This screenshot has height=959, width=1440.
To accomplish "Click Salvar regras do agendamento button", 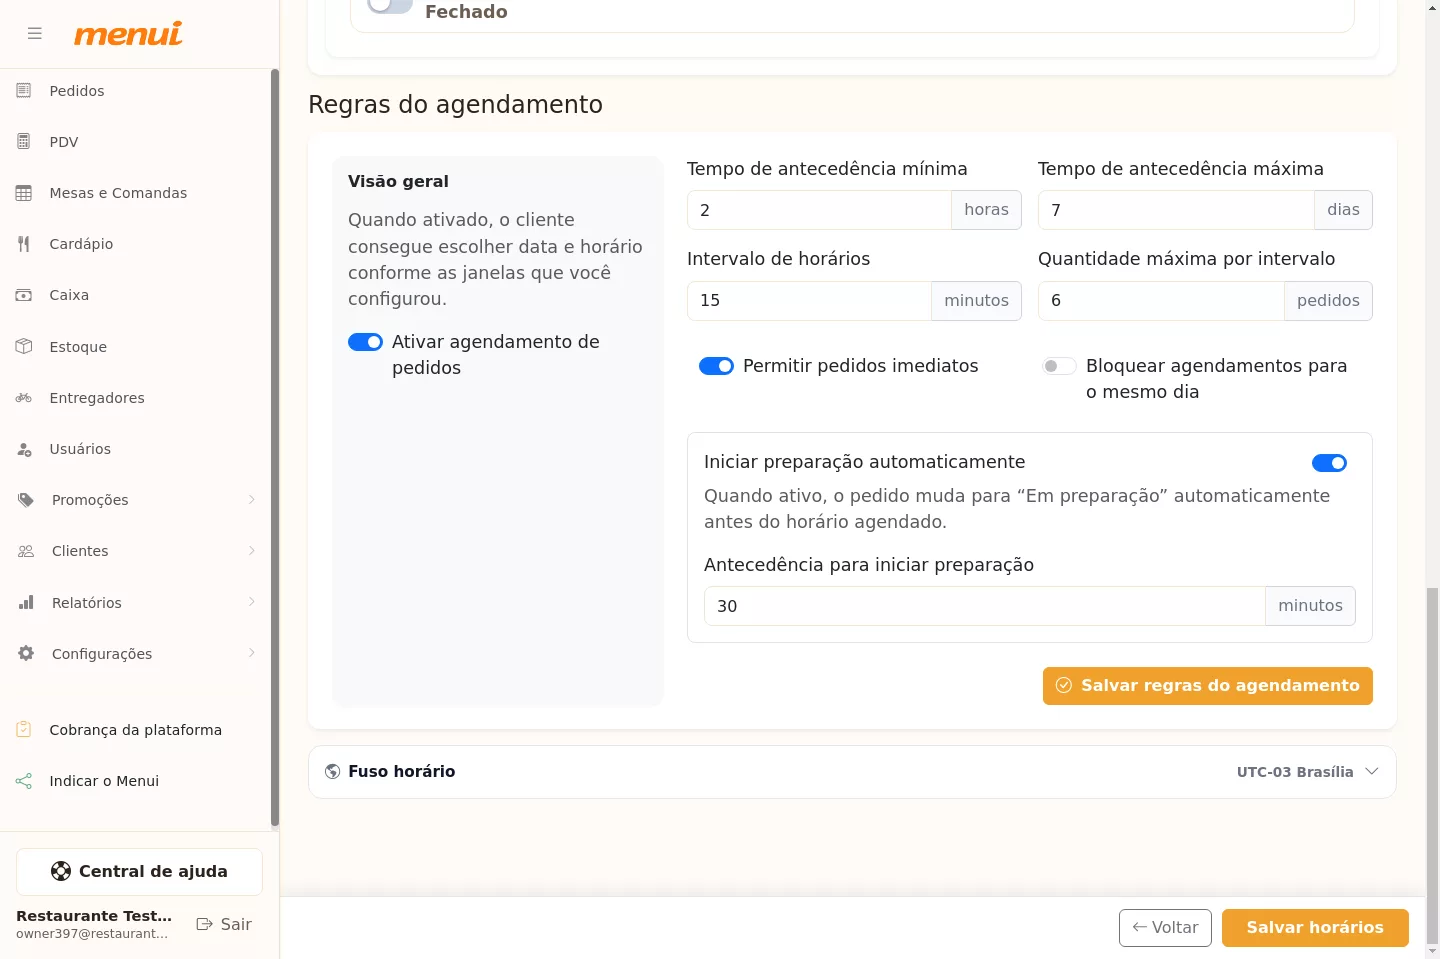I will point(1208,686).
